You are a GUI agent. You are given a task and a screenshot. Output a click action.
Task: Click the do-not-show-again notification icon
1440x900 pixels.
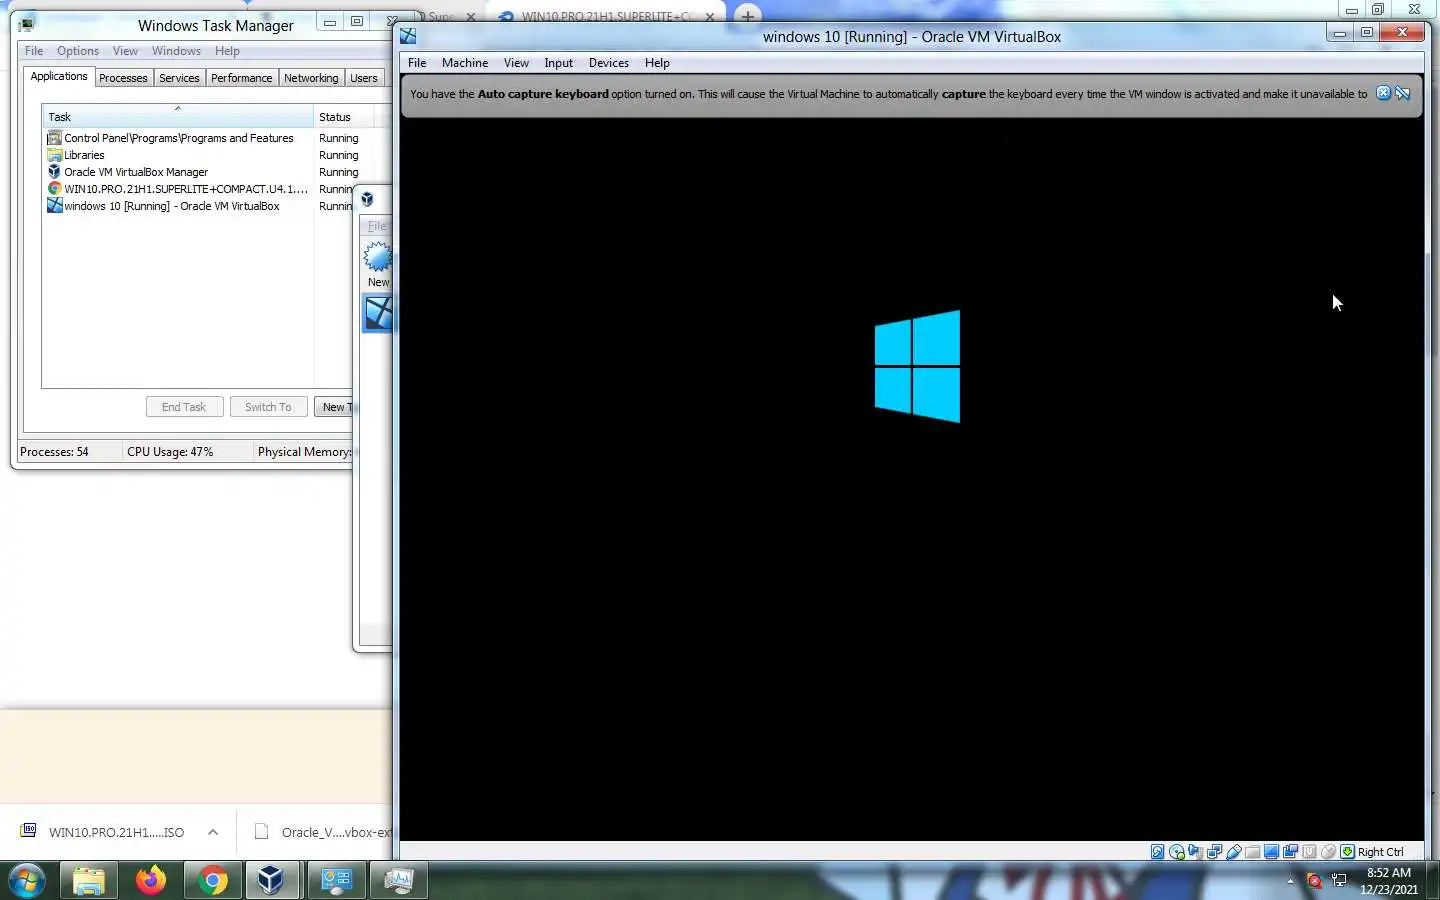tap(1403, 93)
